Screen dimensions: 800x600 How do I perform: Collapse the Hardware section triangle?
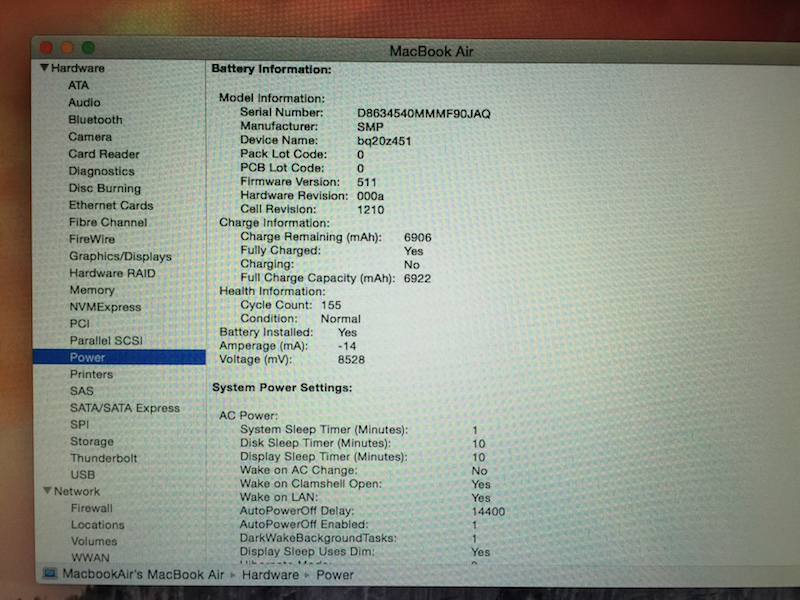[44, 67]
